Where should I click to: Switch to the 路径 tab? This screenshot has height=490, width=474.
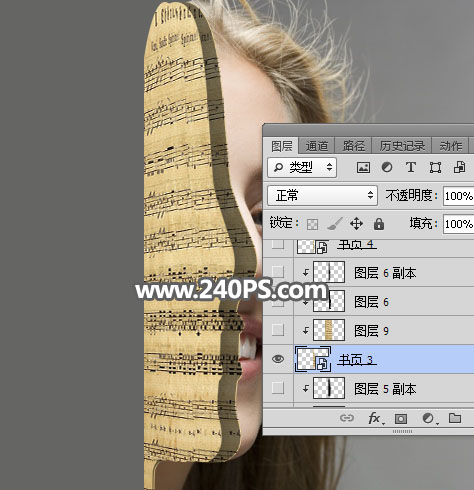click(354, 146)
